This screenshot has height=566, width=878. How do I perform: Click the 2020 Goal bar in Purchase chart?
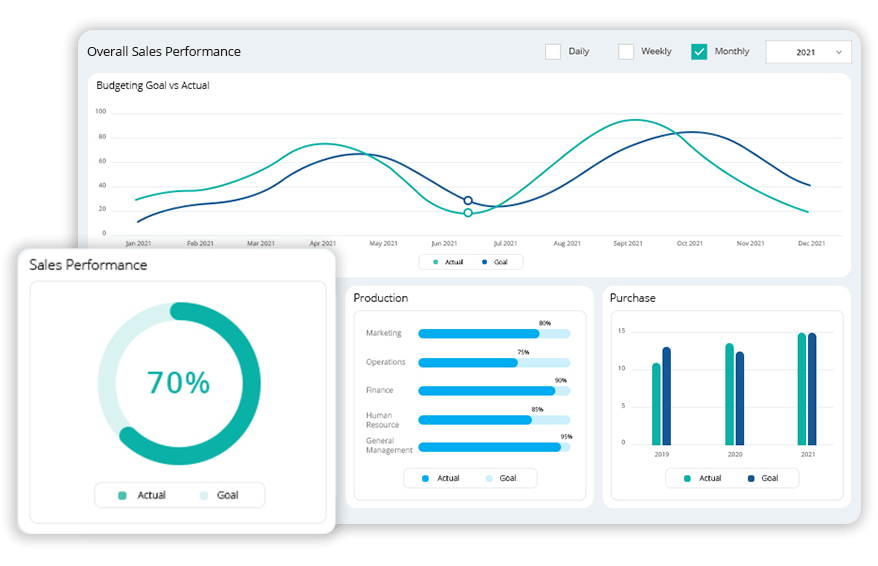(740, 398)
